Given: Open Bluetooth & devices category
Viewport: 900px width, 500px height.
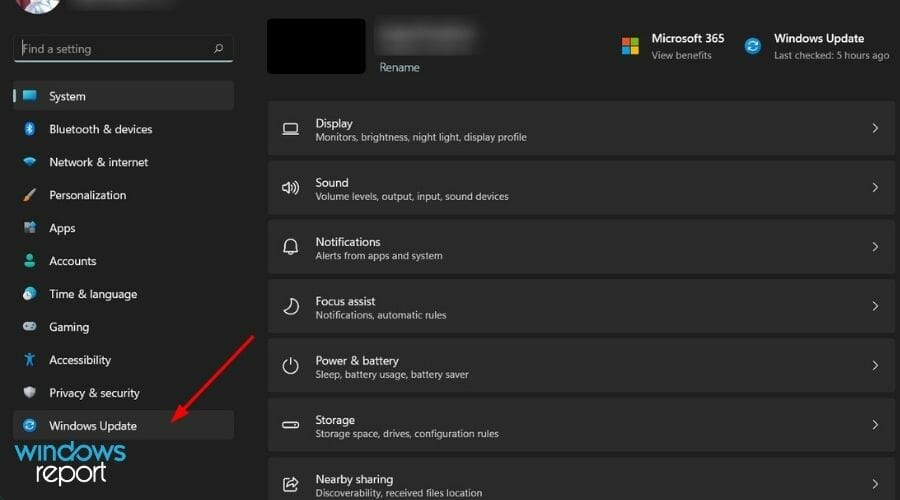Looking at the screenshot, I should [x=123, y=129].
